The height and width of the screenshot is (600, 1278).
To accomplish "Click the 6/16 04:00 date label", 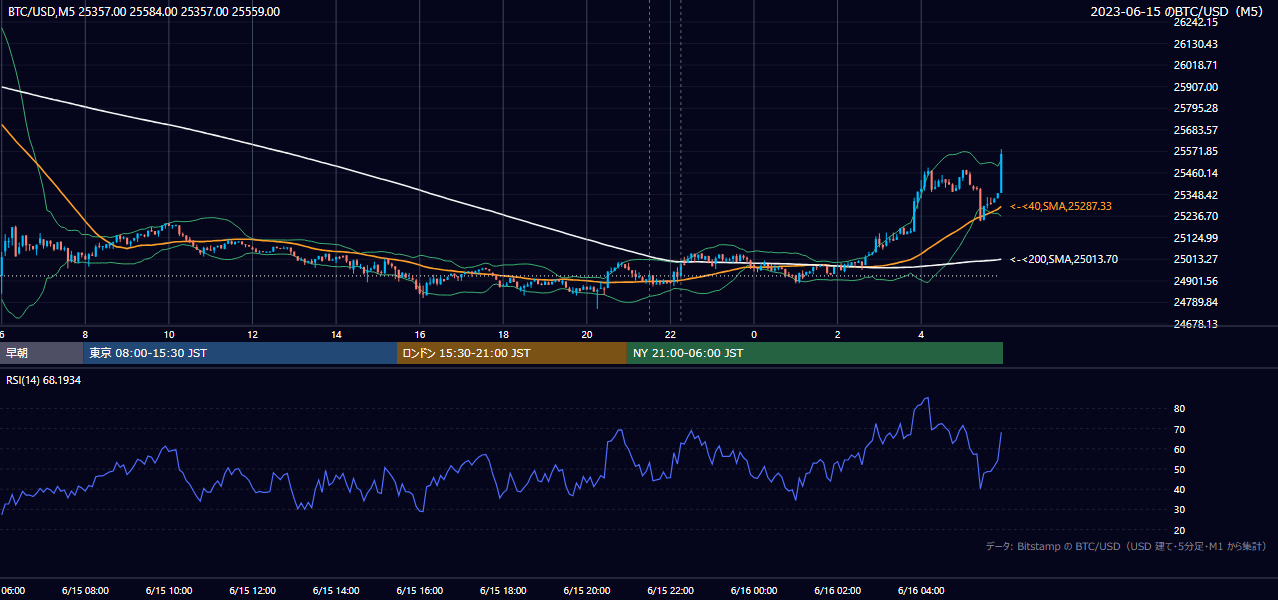I will 921,591.
